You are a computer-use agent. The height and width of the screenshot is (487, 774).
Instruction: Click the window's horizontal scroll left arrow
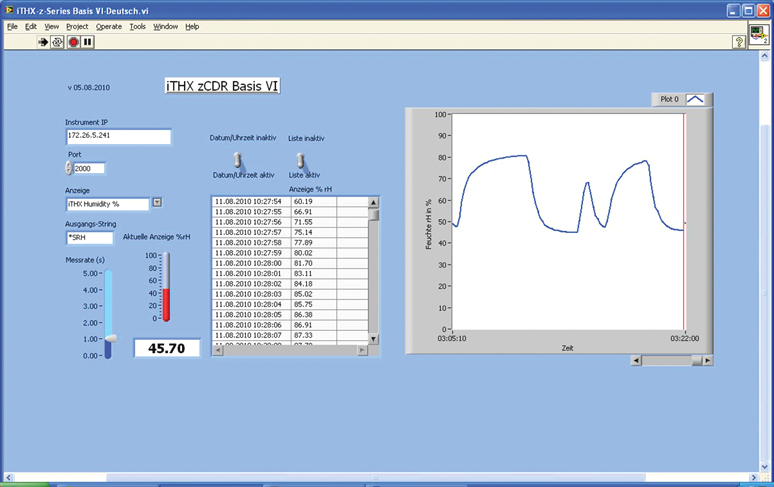[8, 478]
